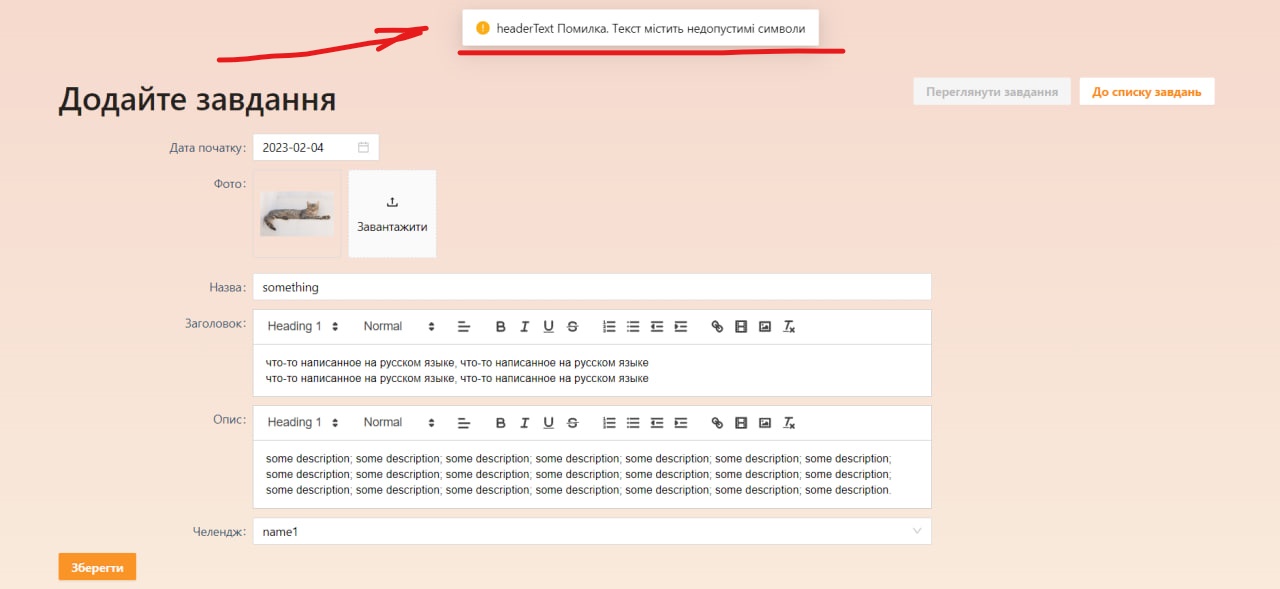
Task: Insert bullet list in Опис editor
Action: point(633,422)
